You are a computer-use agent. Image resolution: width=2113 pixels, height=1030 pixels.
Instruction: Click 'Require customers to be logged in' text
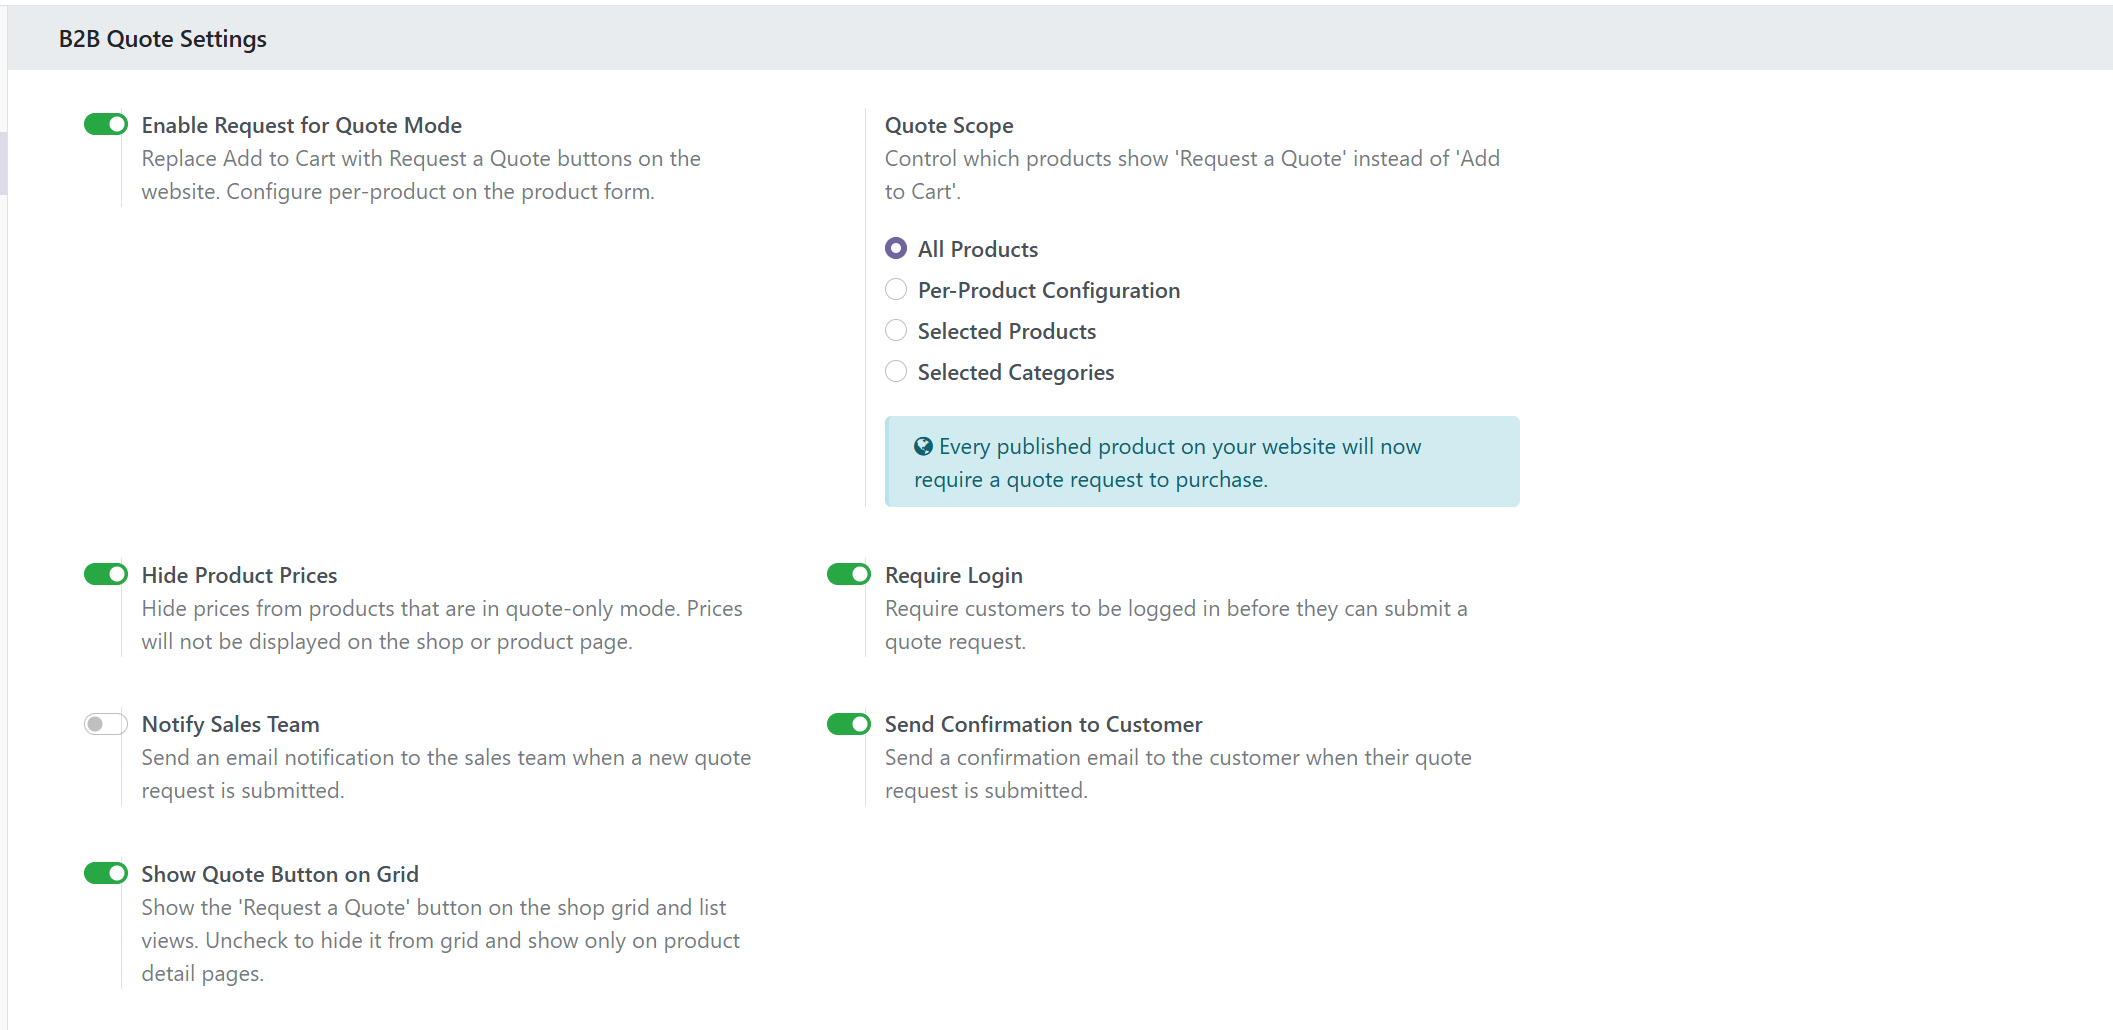pos(1176,625)
